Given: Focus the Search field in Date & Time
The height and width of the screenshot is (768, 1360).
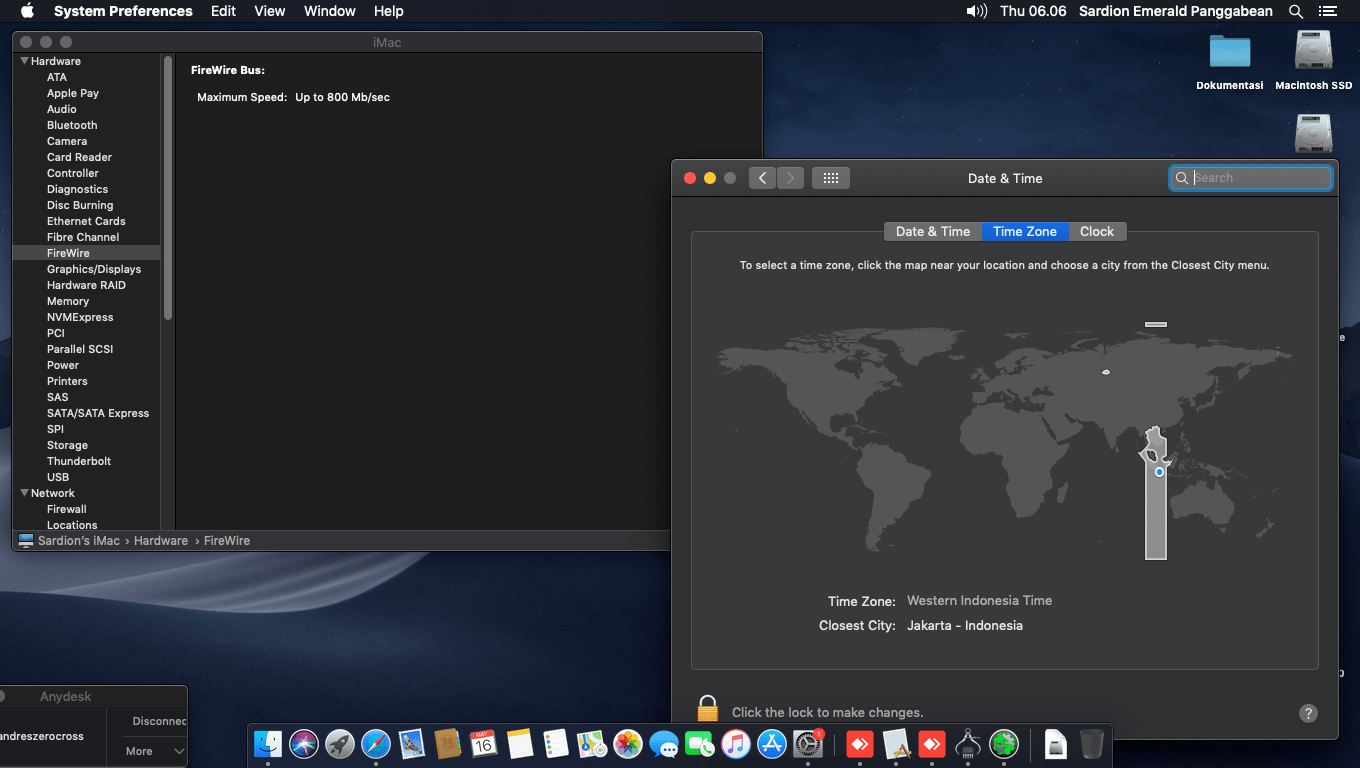Looking at the screenshot, I should point(1251,178).
